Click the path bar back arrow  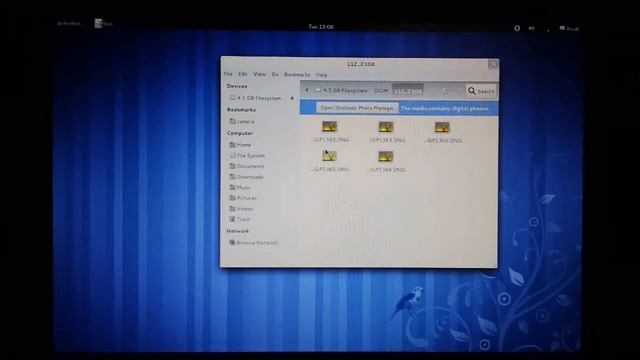click(x=307, y=90)
